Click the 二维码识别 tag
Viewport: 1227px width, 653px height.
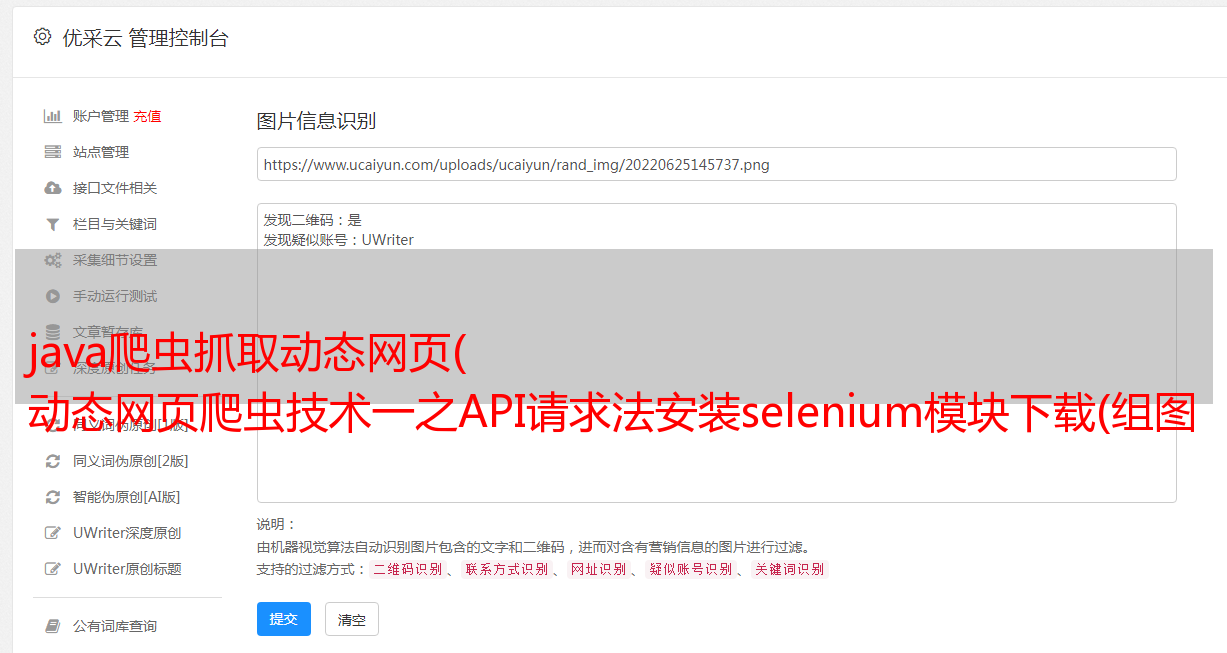(407, 569)
